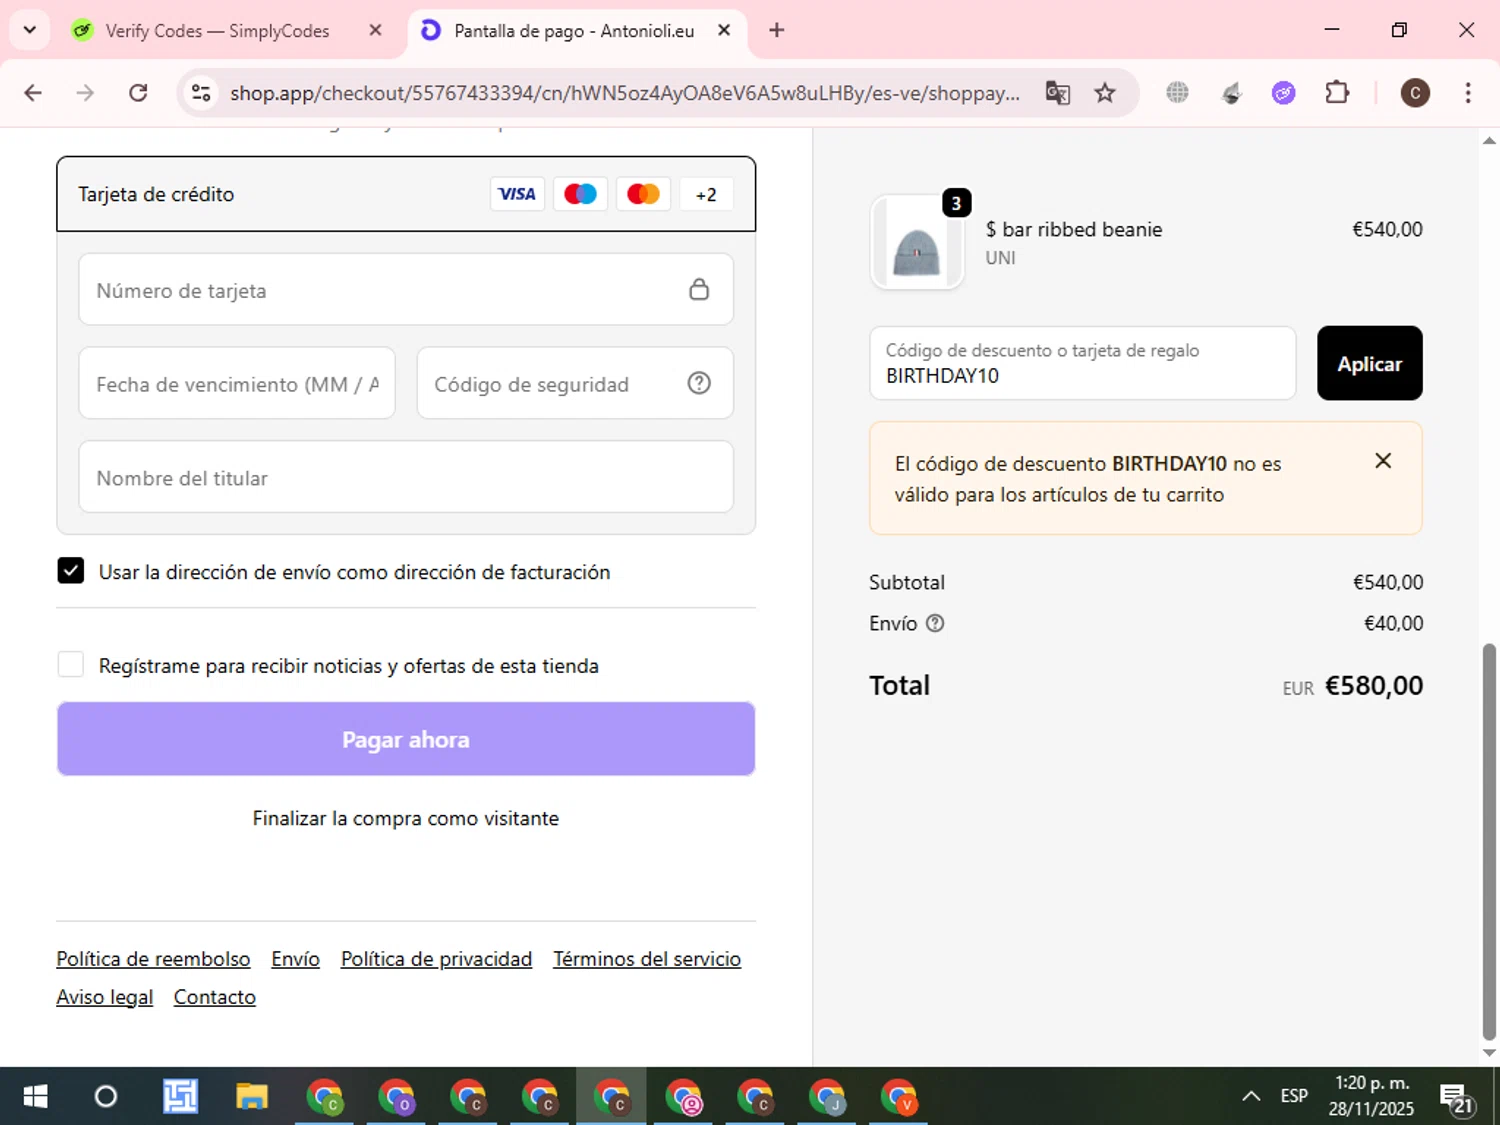The width and height of the screenshot is (1500, 1125).
Task: Open the Contacto link
Action: (215, 997)
